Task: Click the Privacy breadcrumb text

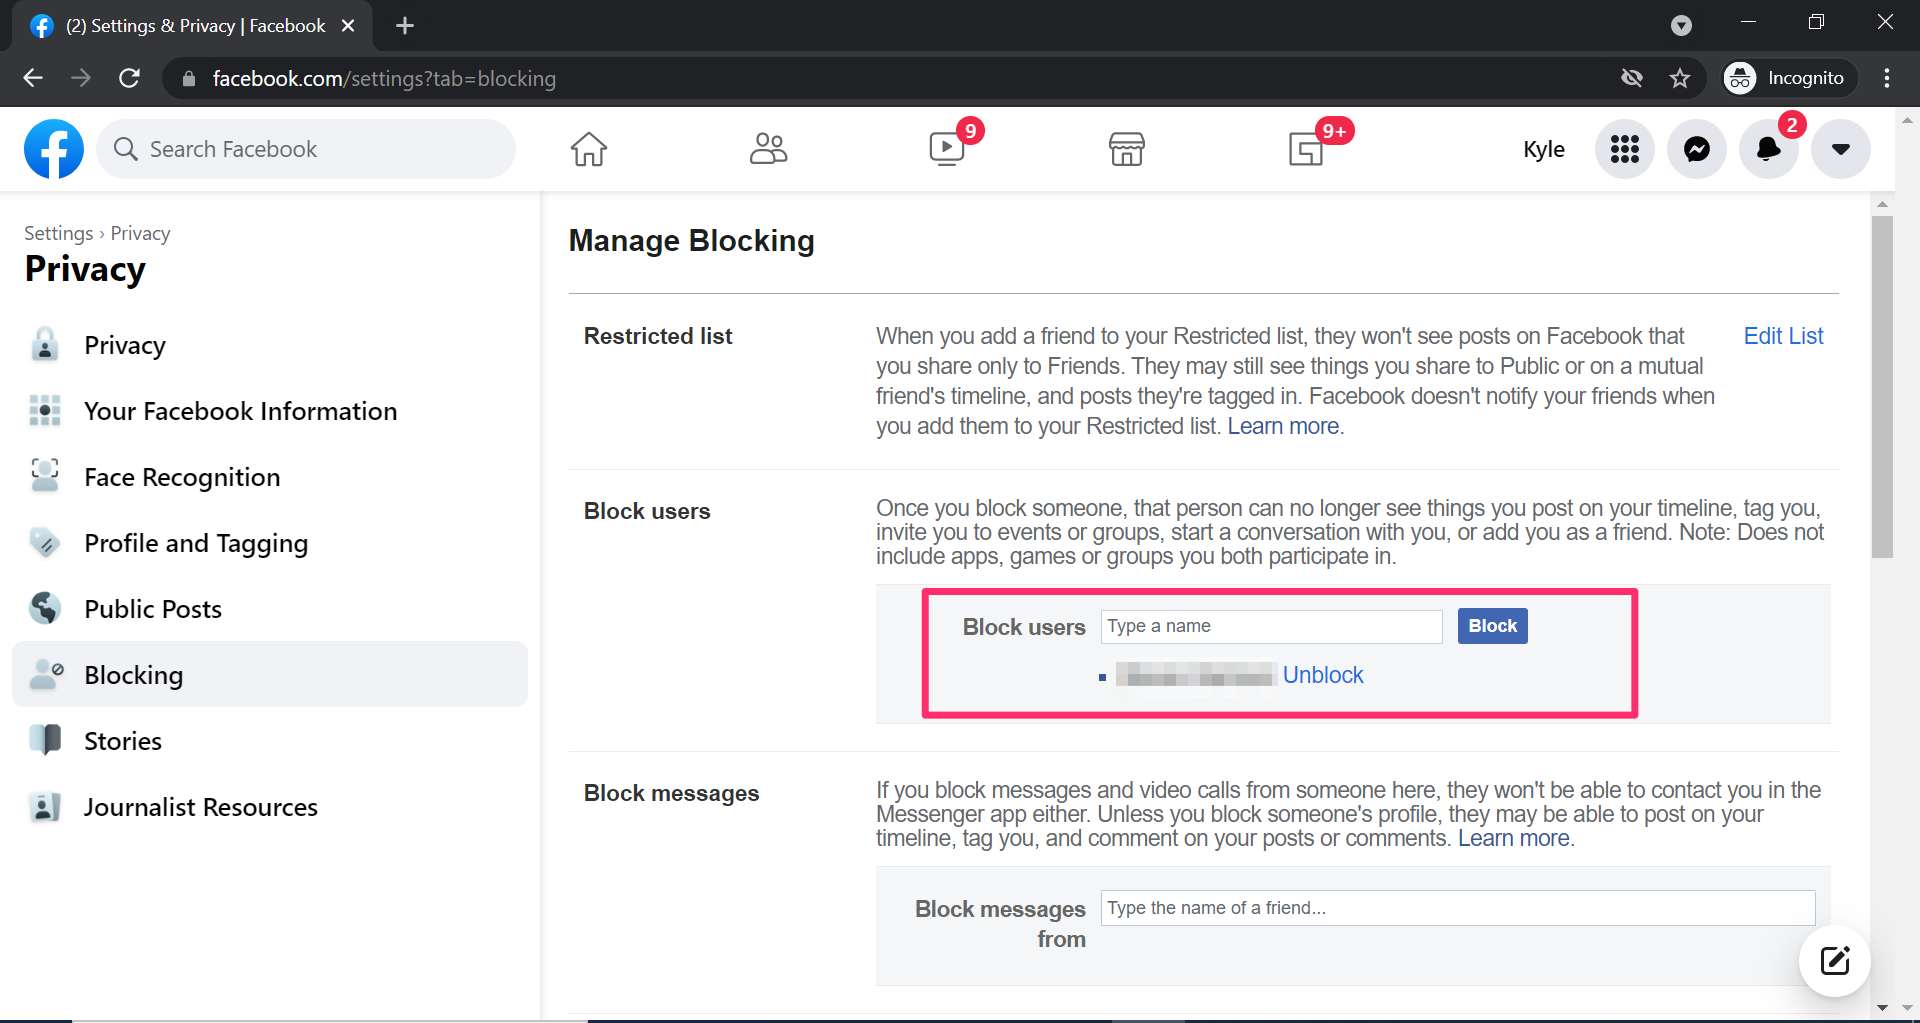Action: point(140,233)
